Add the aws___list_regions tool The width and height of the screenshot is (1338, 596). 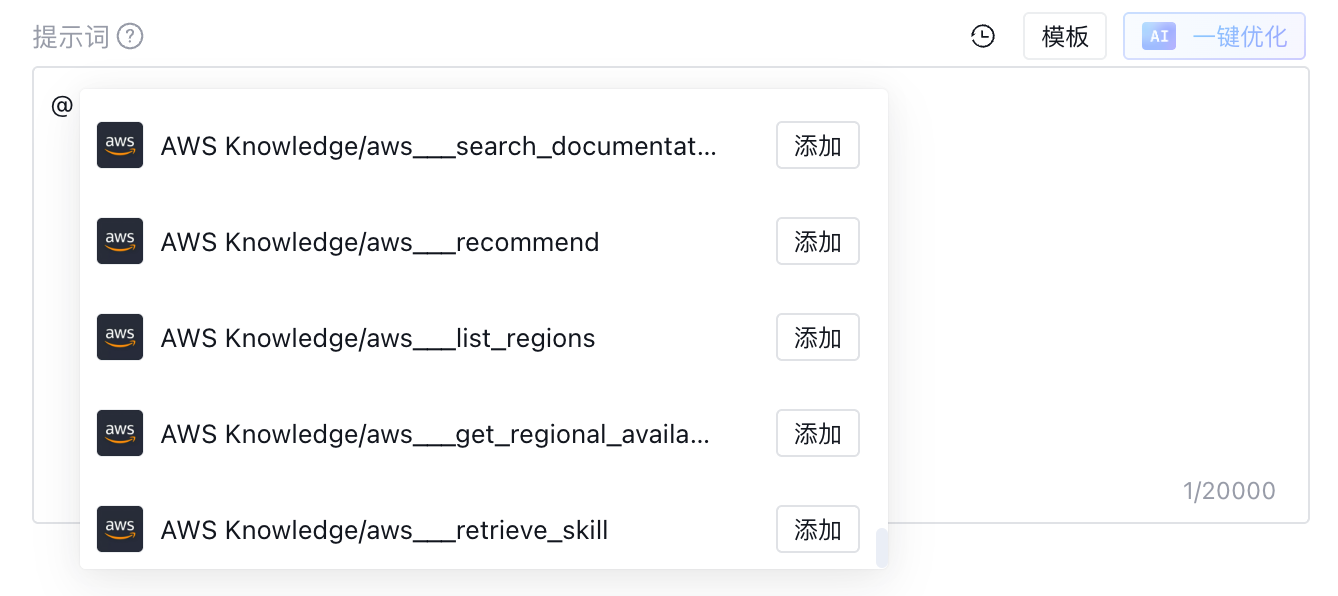tap(818, 338)
